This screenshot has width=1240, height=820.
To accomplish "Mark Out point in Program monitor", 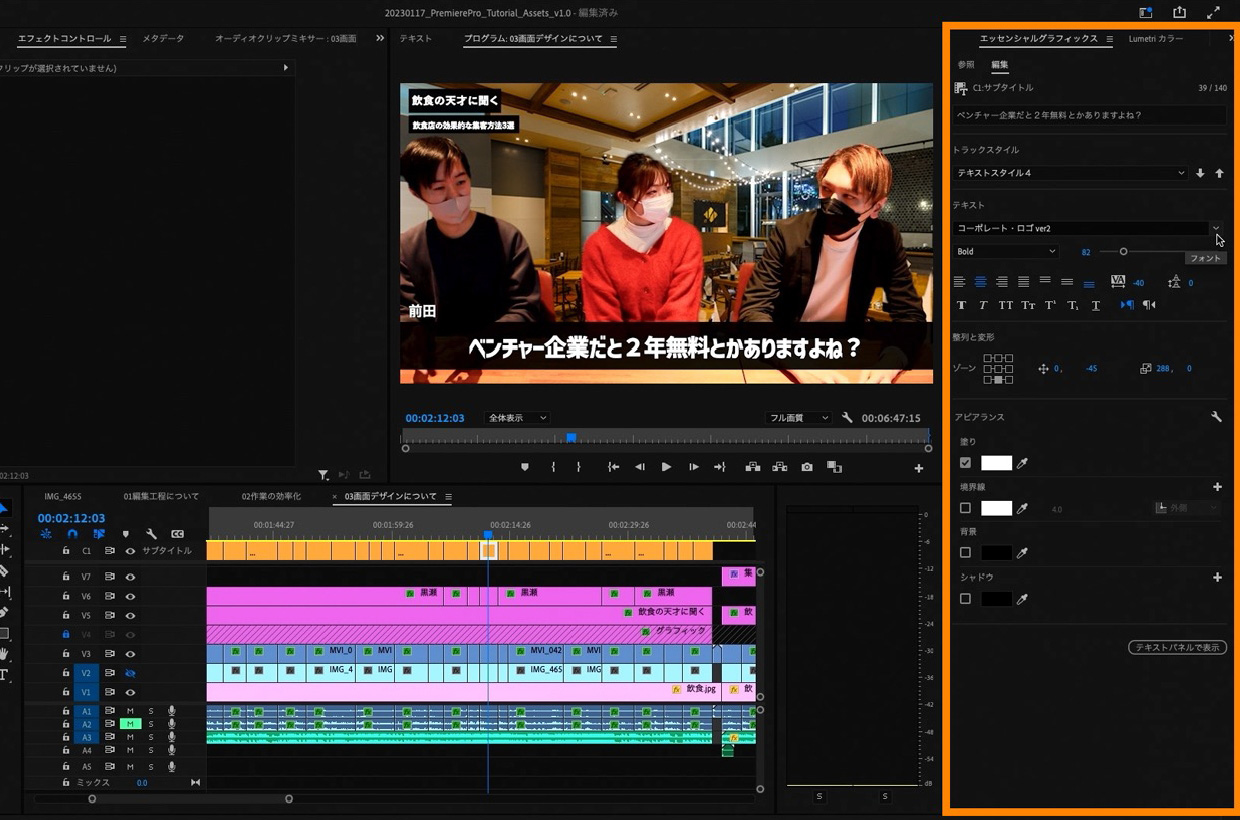I will tap(578, 467).
